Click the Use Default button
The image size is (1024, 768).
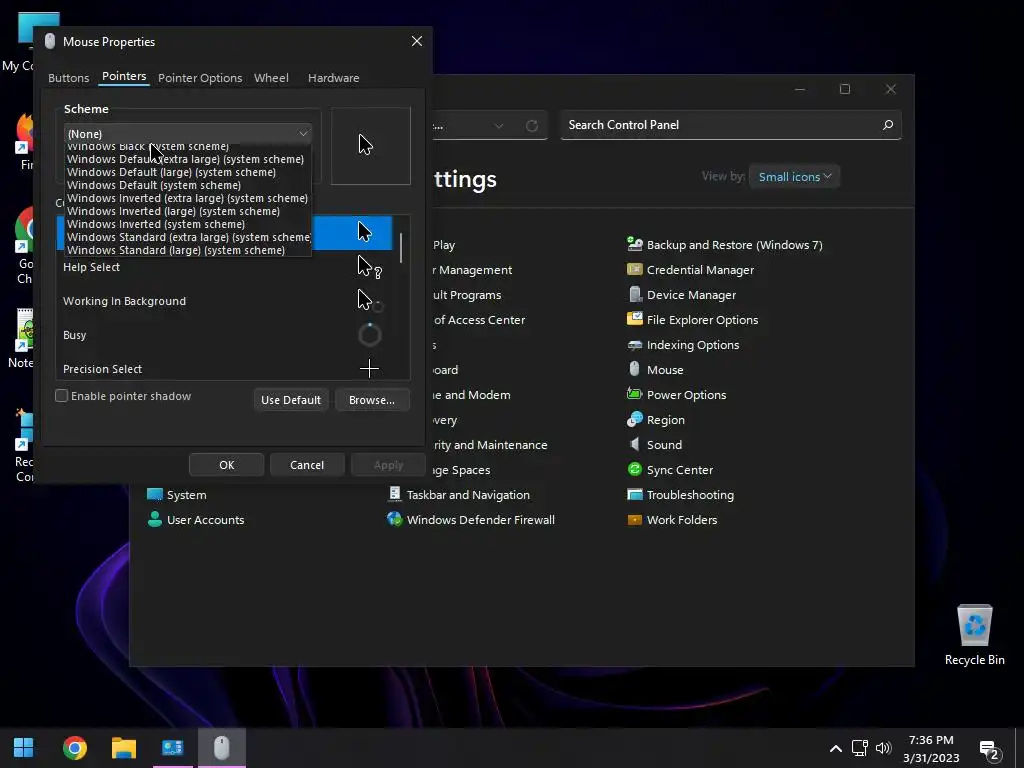(291, 400)
